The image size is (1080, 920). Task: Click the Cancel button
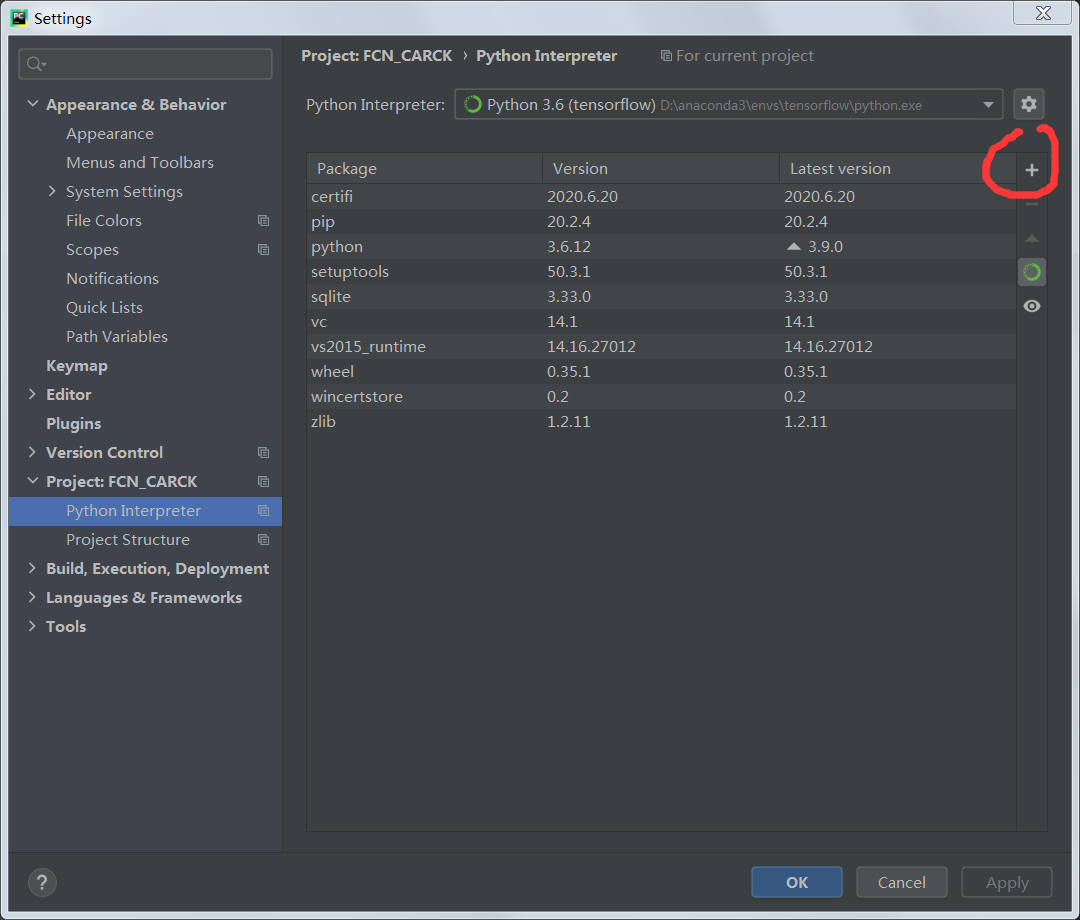click(901, 882)
